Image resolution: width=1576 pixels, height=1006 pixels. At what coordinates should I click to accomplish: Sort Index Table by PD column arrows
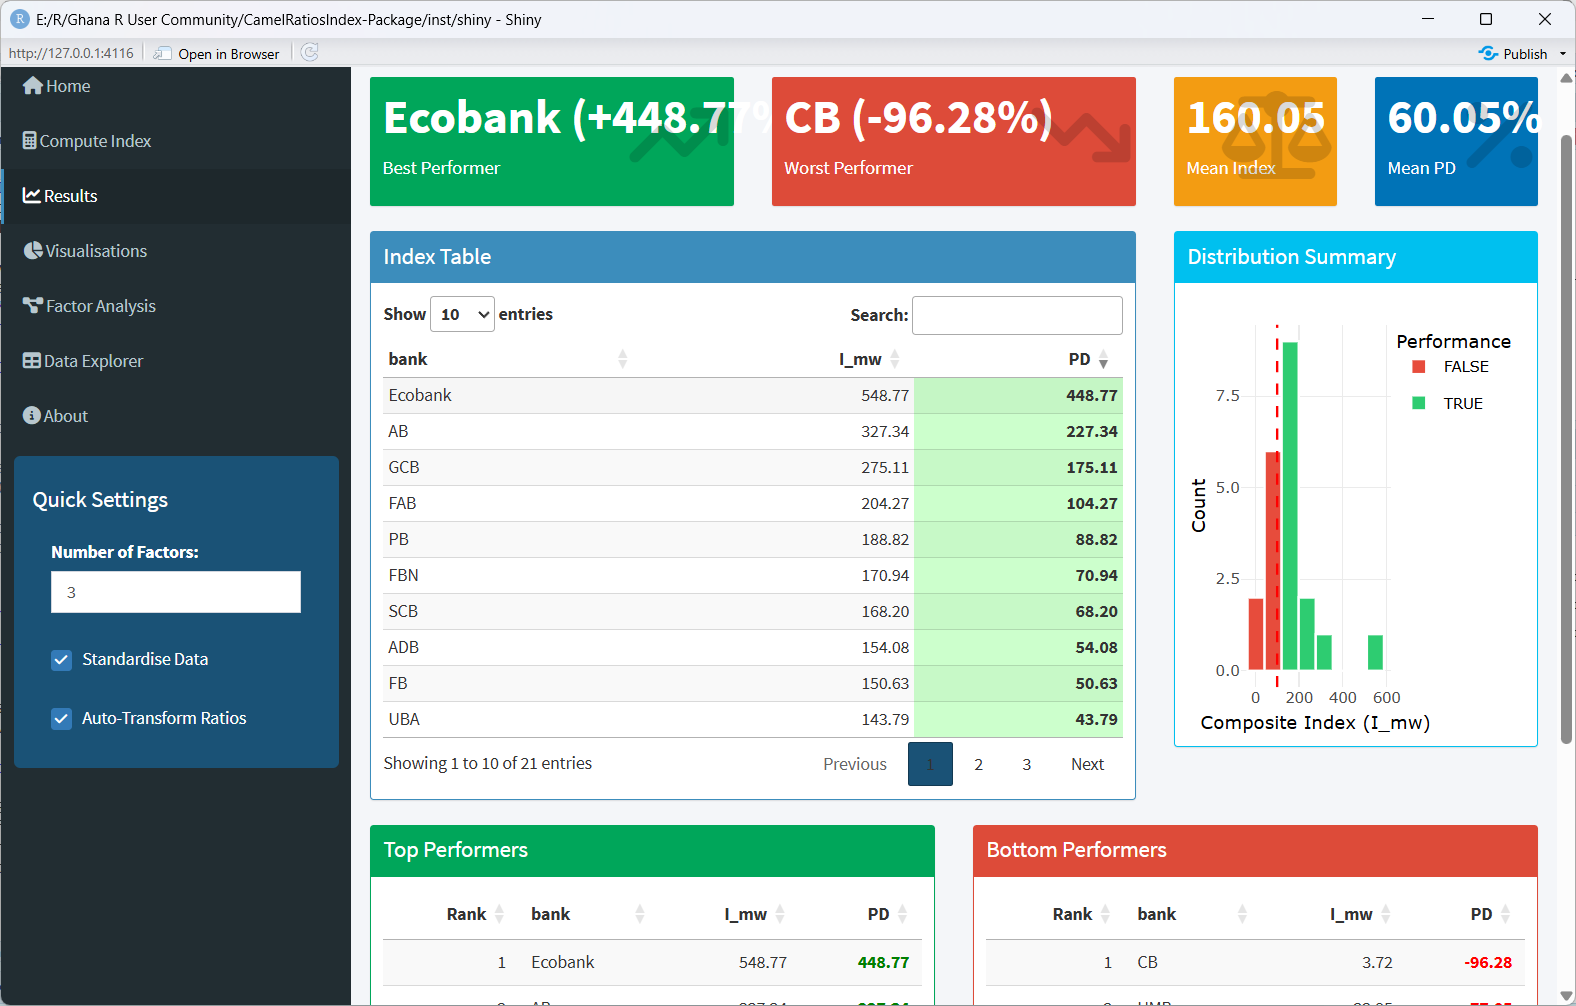tap(1103, 359)
